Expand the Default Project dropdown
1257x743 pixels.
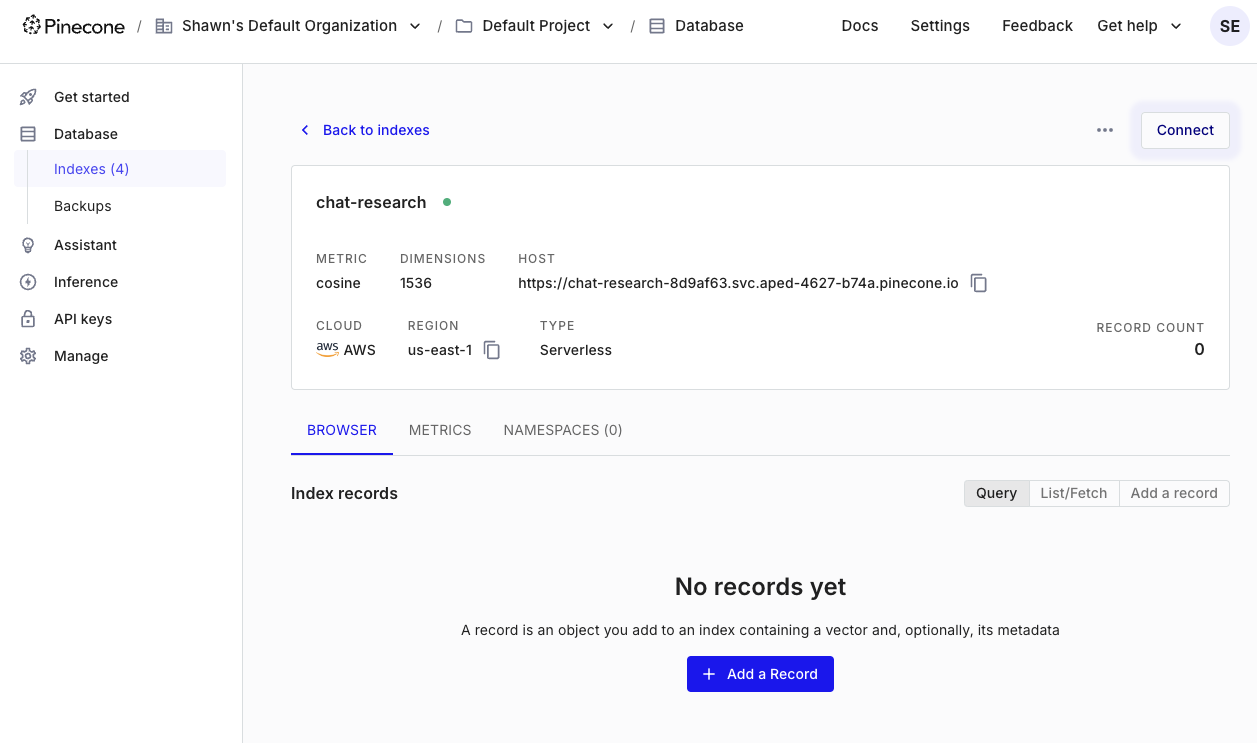608,26
